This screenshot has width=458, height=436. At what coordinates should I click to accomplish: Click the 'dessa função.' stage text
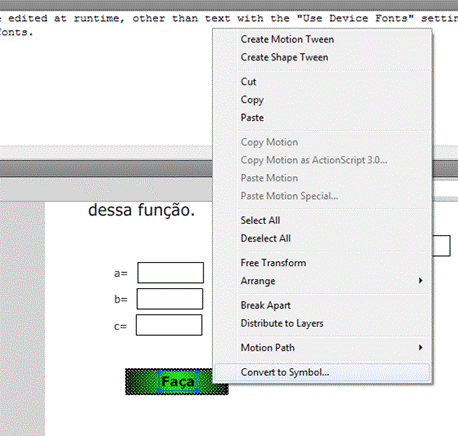click(141, 210)
